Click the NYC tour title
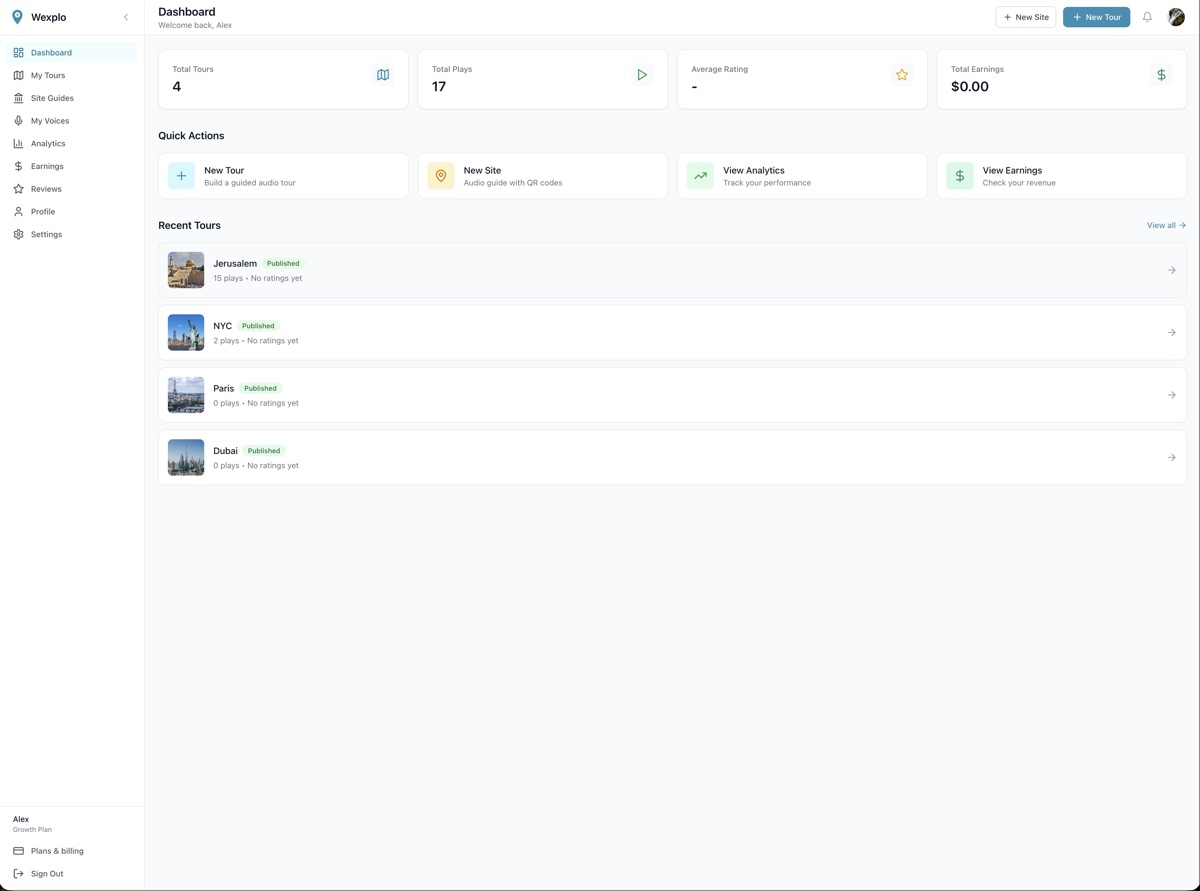 point(222,326)
